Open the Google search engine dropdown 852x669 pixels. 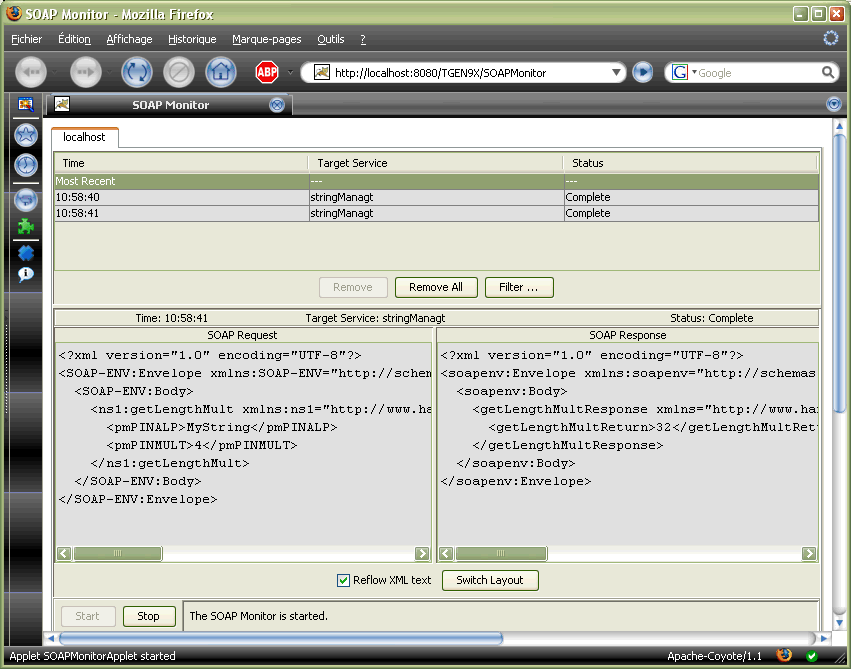tap(684, 73)
